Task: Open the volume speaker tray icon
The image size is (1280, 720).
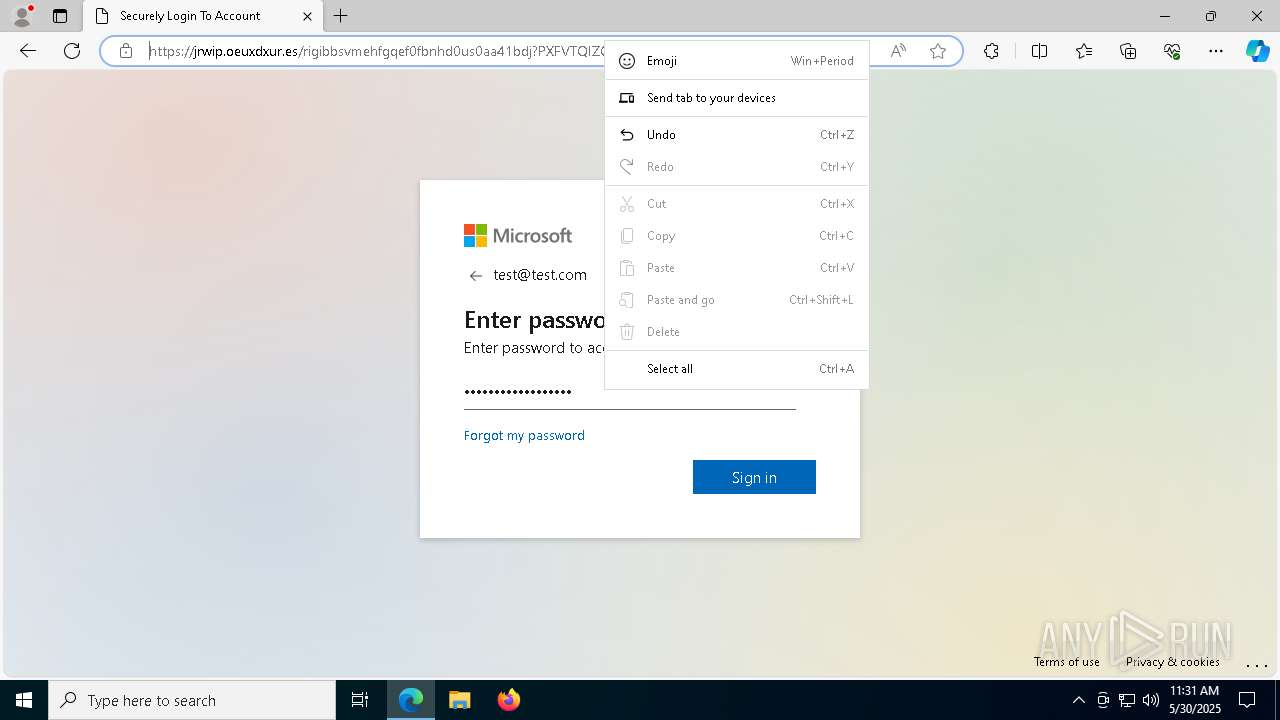Action: click(1150, 700)
